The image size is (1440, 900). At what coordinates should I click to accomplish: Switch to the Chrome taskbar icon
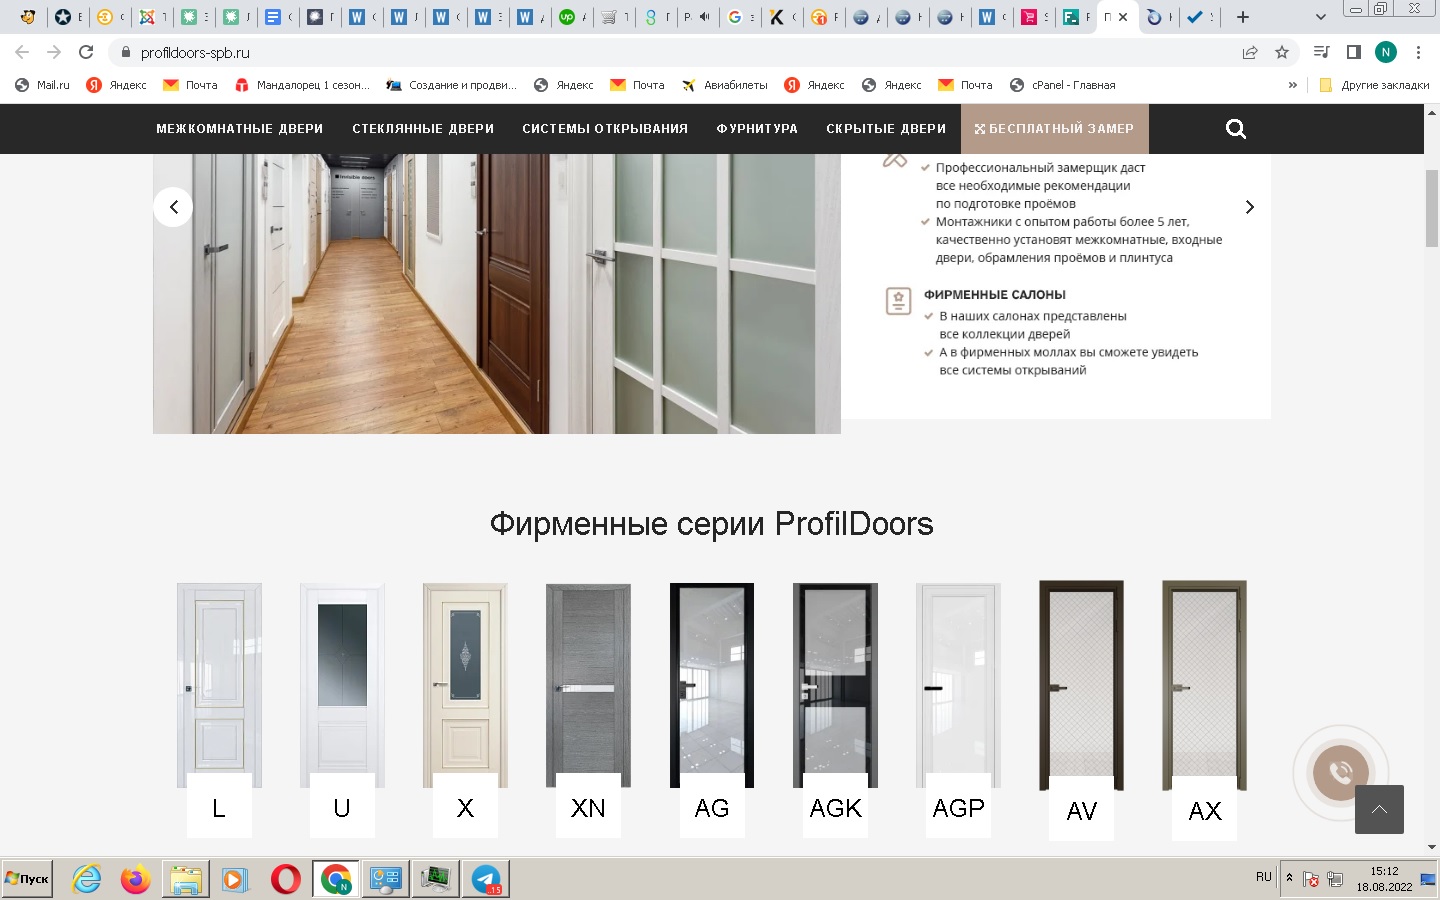(336, 879)
